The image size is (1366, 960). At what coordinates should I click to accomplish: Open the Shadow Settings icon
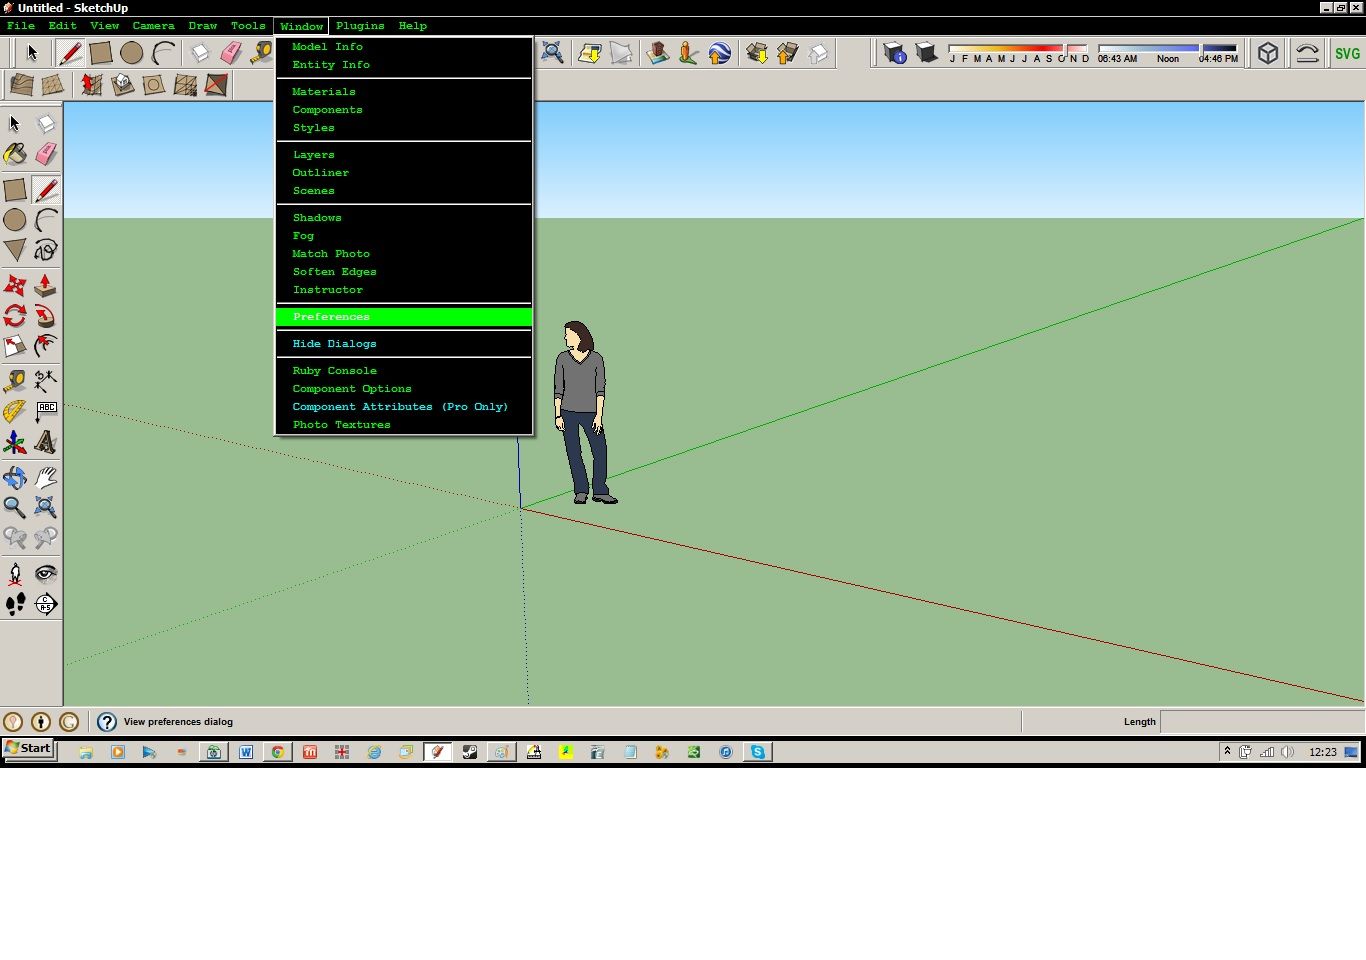point(895,53)
